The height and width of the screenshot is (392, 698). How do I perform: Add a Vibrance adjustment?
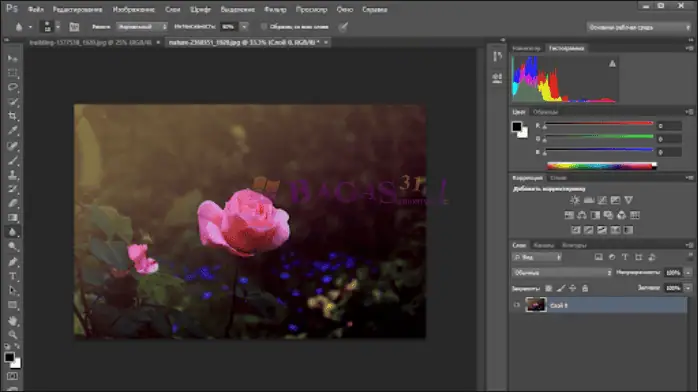629,200
